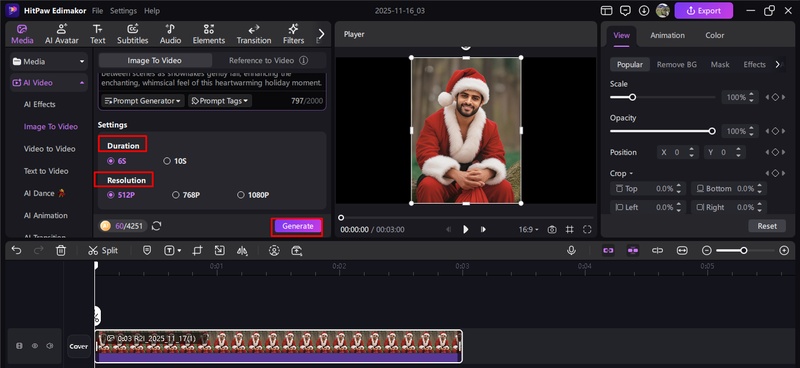Show more toolbar tabs with the right arrow
The height and width of the screenshot is (368, 800).
coord(321,34)
